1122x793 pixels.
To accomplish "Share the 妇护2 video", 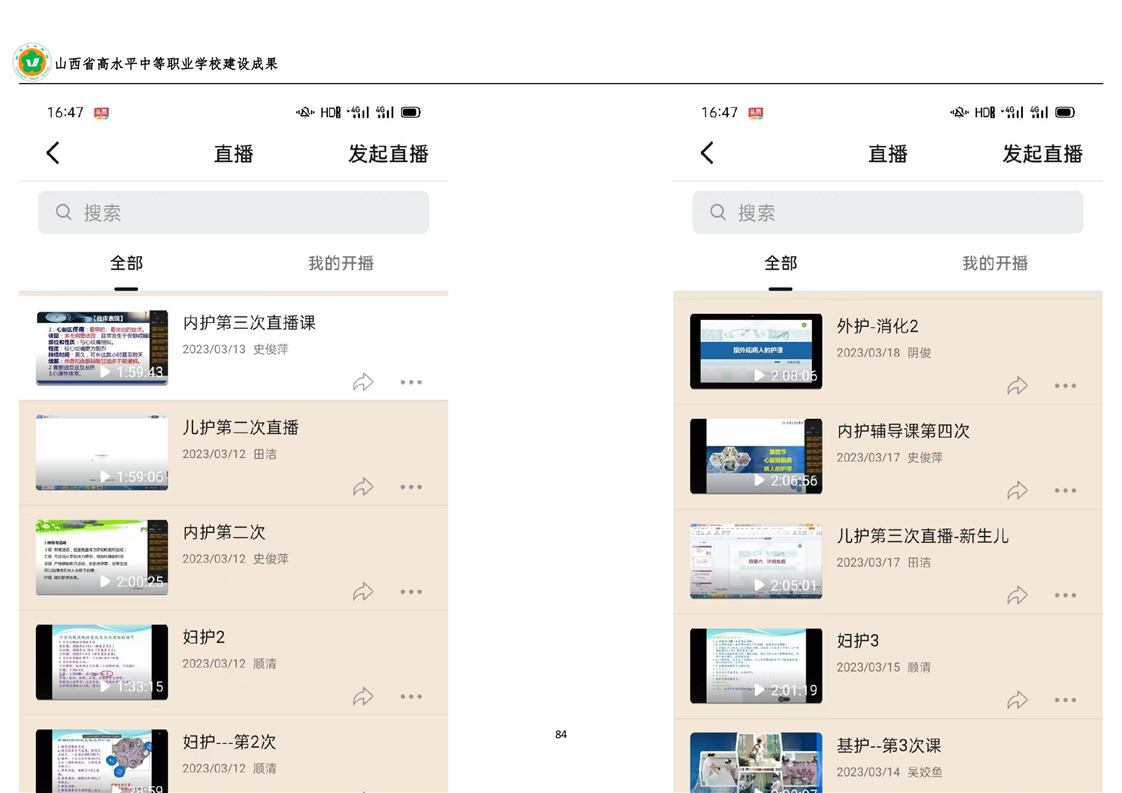I will coord(364,696).
